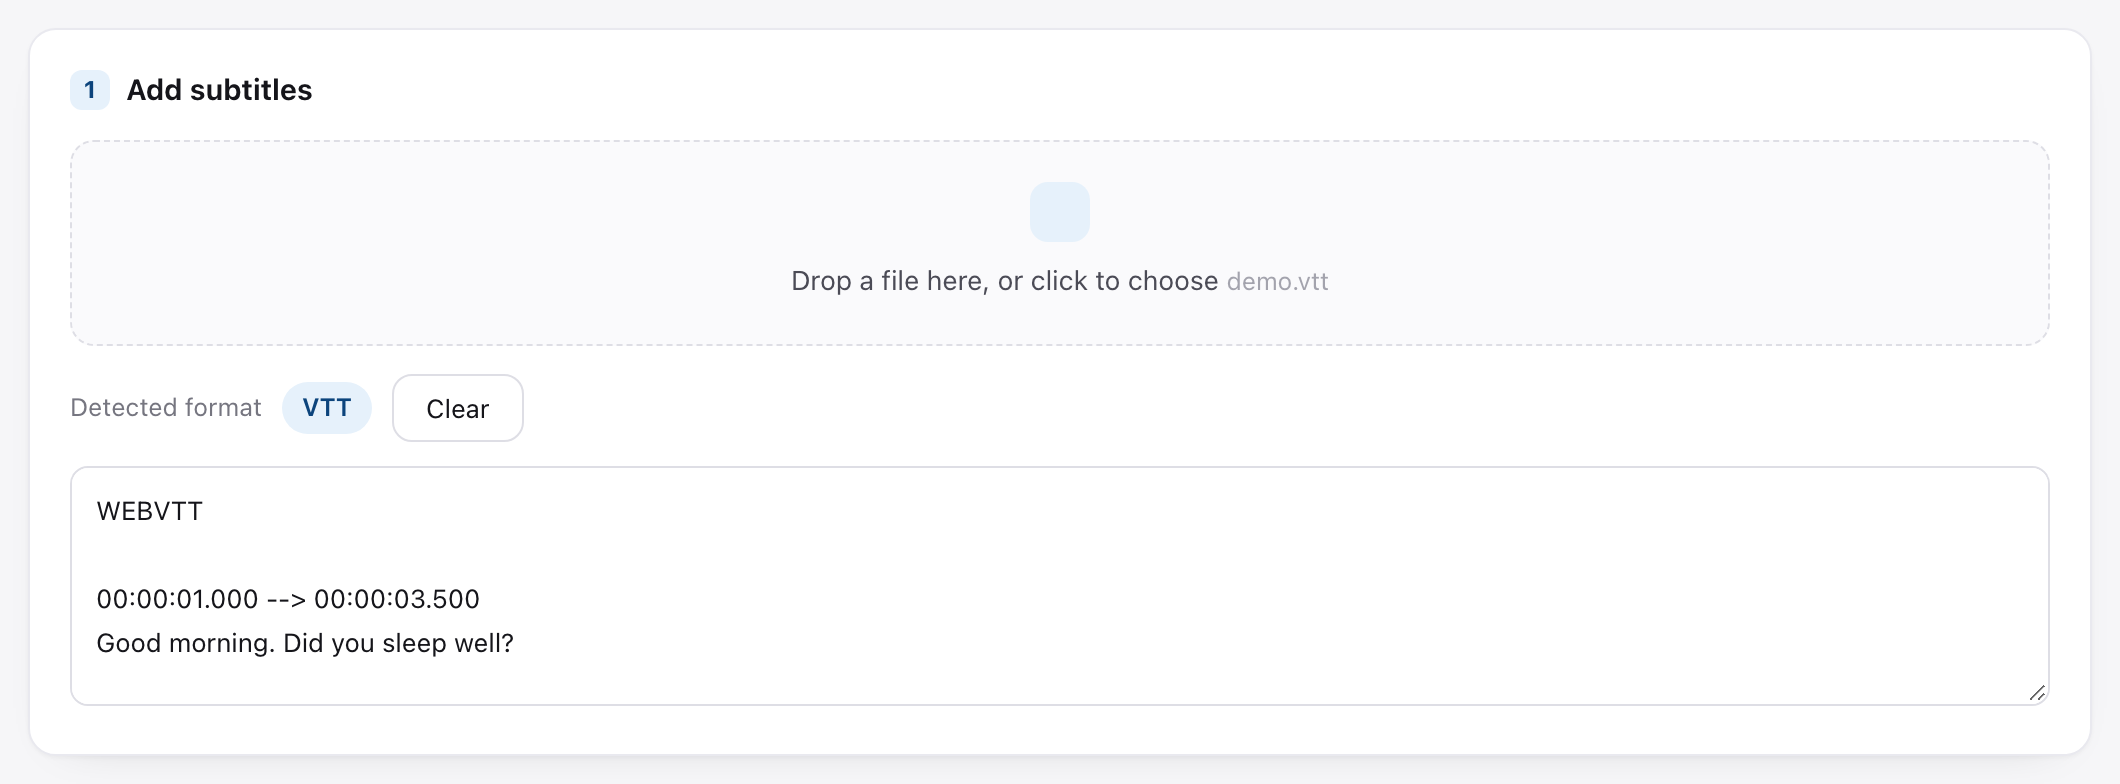Clear the loaded subtitles with Clear button

coord(458,408)
